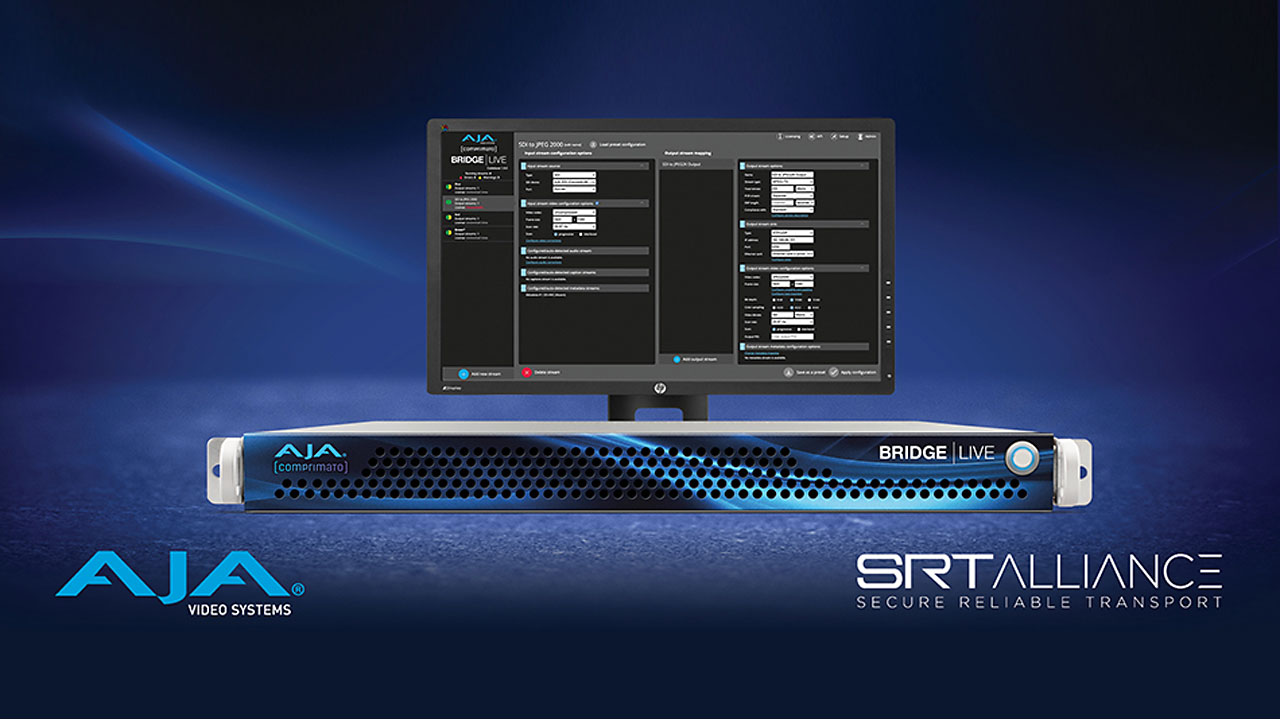Open the Setup wrench icon
Screen dimensions: 1280x720
(834, 137)
